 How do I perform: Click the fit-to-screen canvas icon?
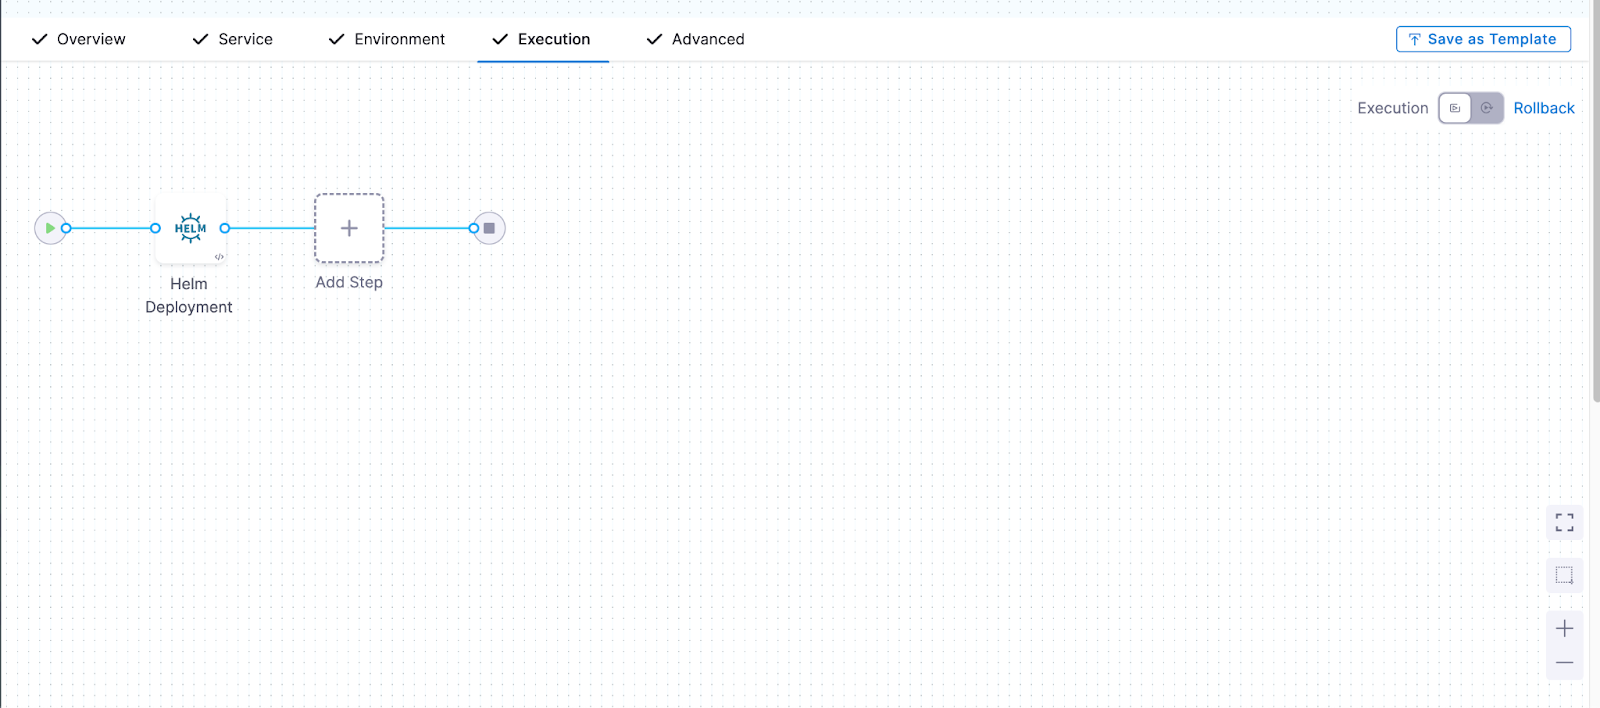pyautogui.click(x=1564, y=522)
